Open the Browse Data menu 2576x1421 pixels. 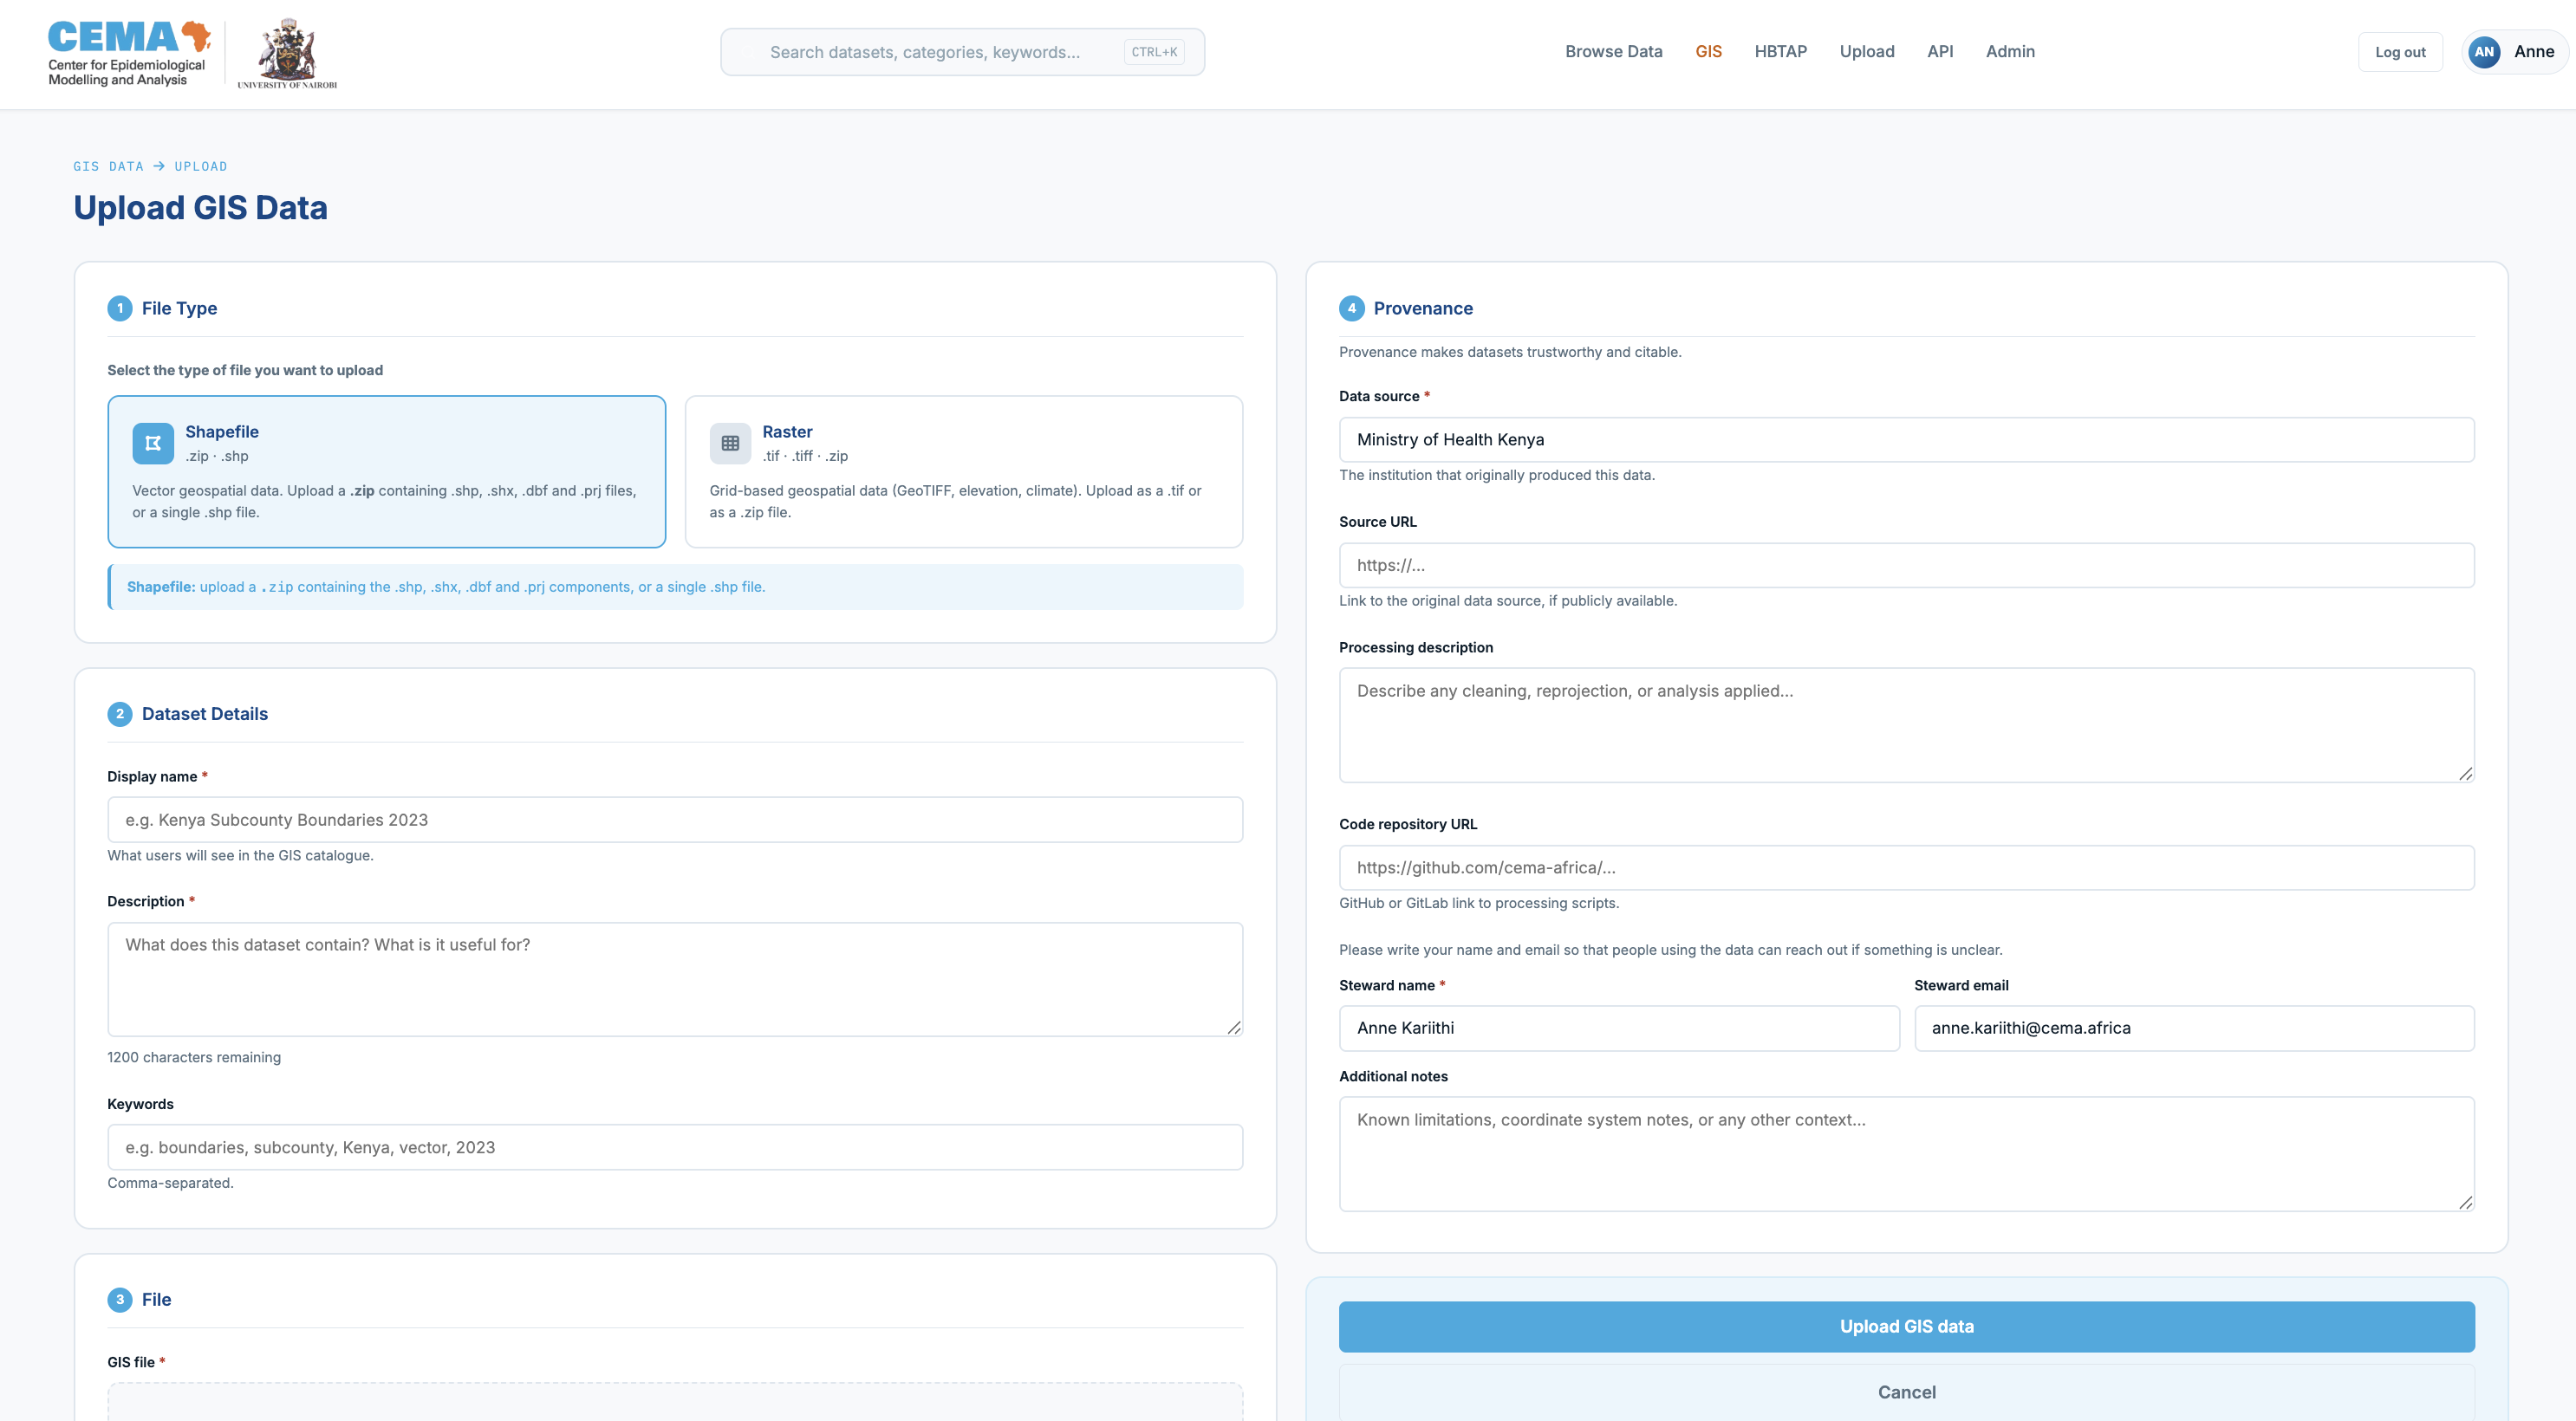[x=1613, y=52]
